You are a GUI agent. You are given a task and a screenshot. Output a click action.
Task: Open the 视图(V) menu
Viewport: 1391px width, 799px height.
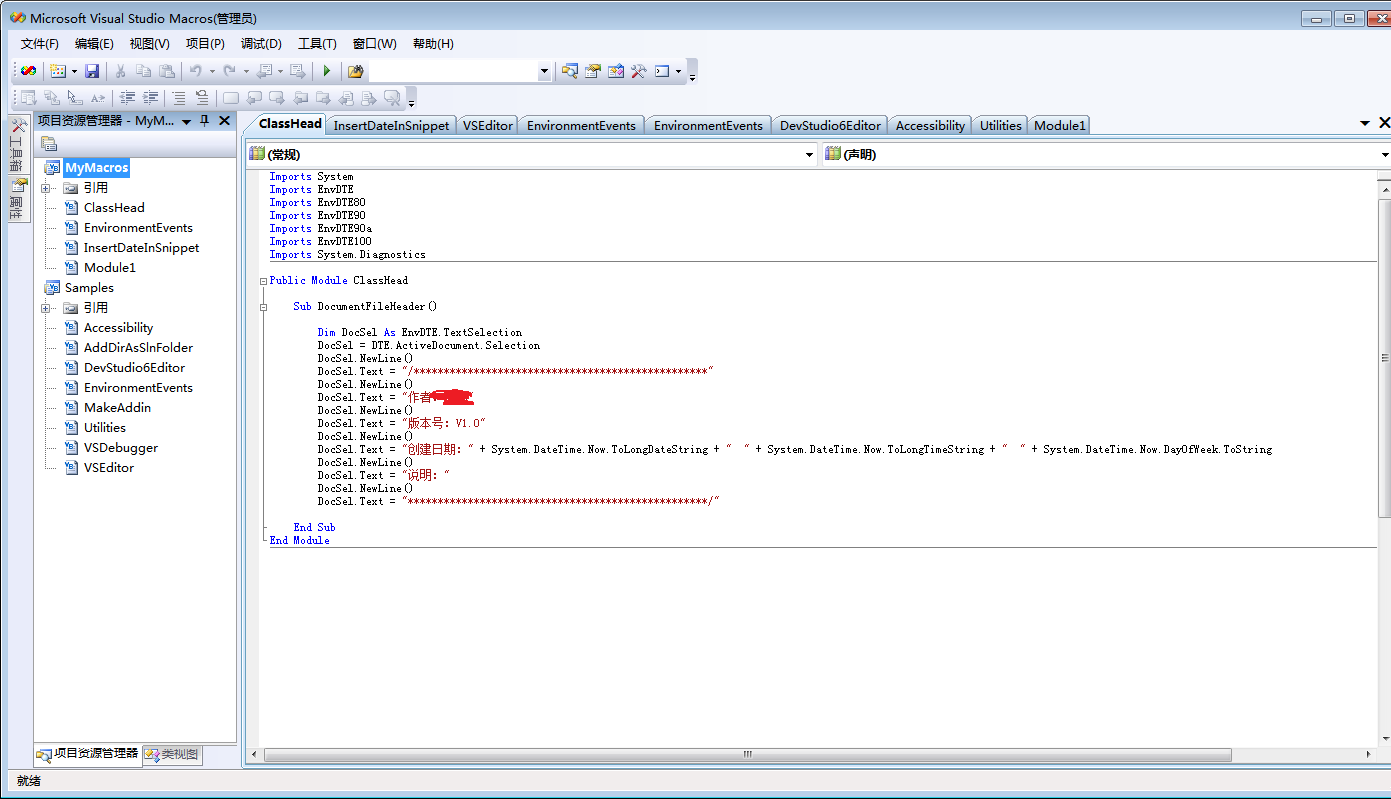pyautogui.click(x=150, y=44)
